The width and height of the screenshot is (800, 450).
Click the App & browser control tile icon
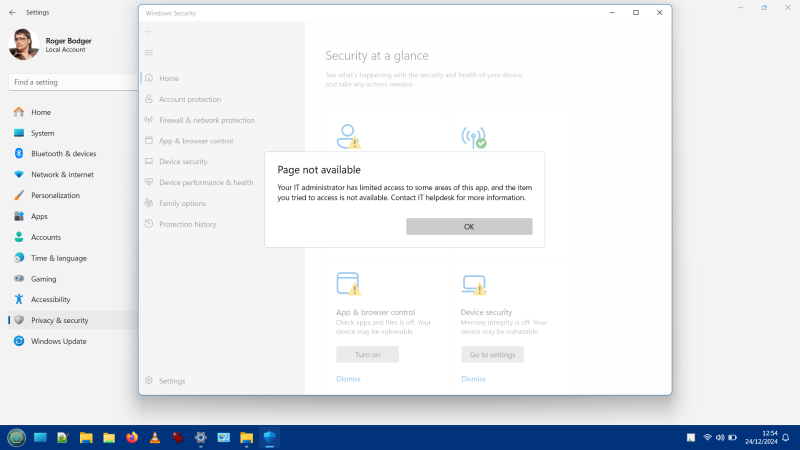coord(348,284)
